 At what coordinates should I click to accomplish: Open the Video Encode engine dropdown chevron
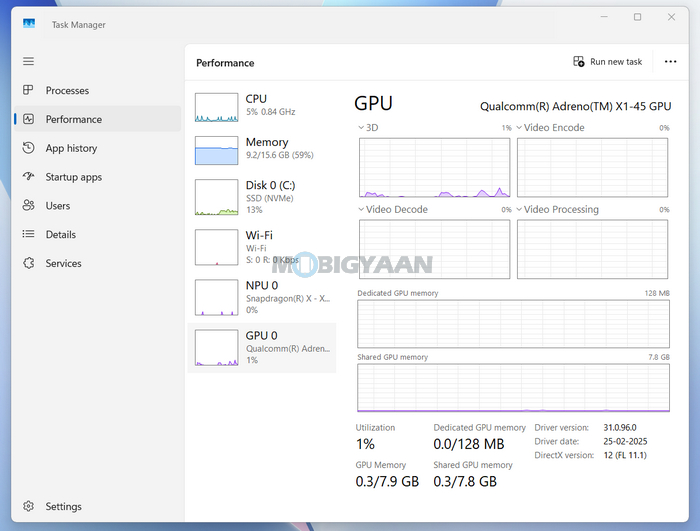pos(519,128)
